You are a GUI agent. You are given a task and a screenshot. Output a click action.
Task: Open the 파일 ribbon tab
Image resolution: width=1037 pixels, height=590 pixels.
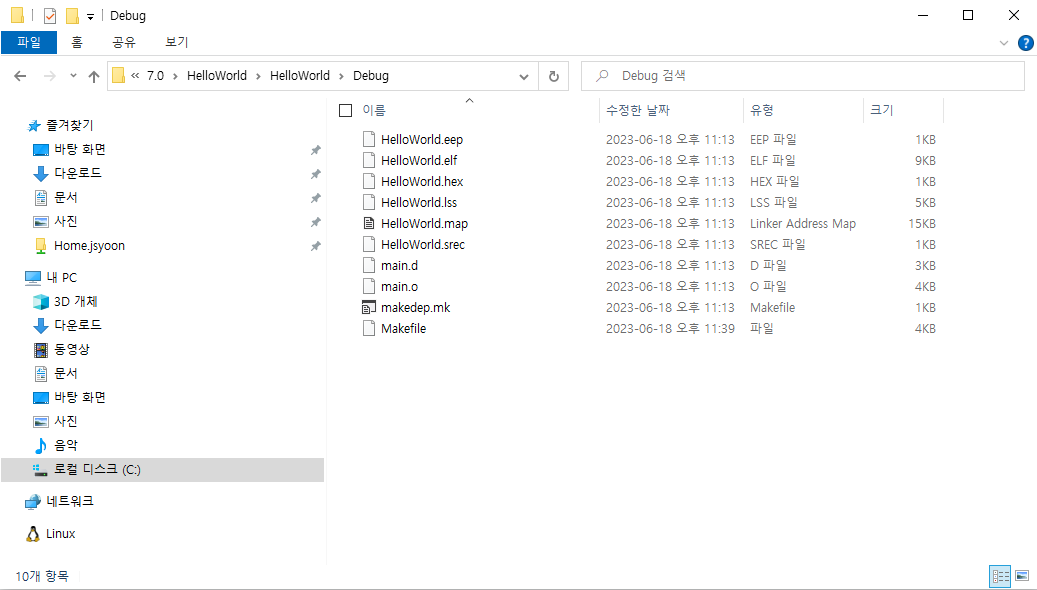(28, 42)
